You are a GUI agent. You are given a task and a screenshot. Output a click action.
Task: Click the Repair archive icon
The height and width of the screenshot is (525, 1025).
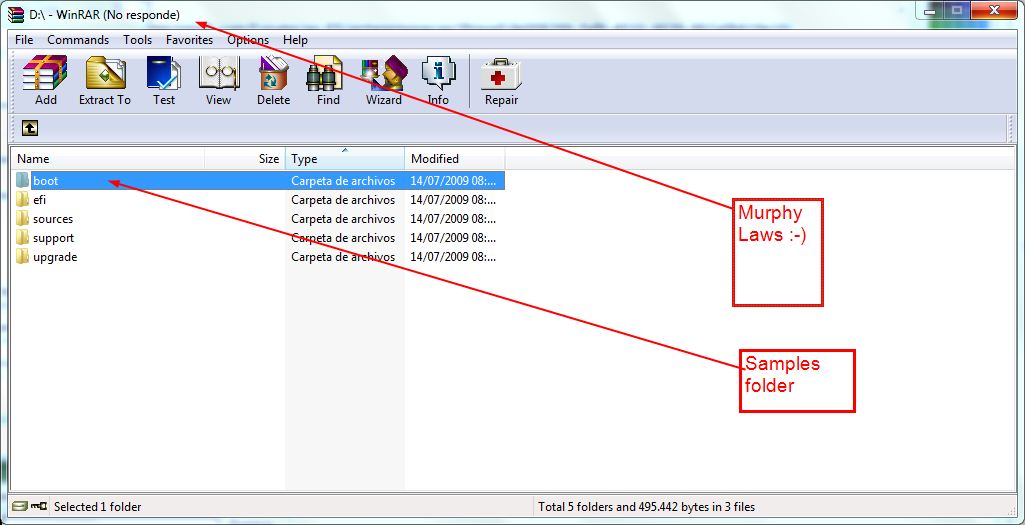(x=501, y=80)
